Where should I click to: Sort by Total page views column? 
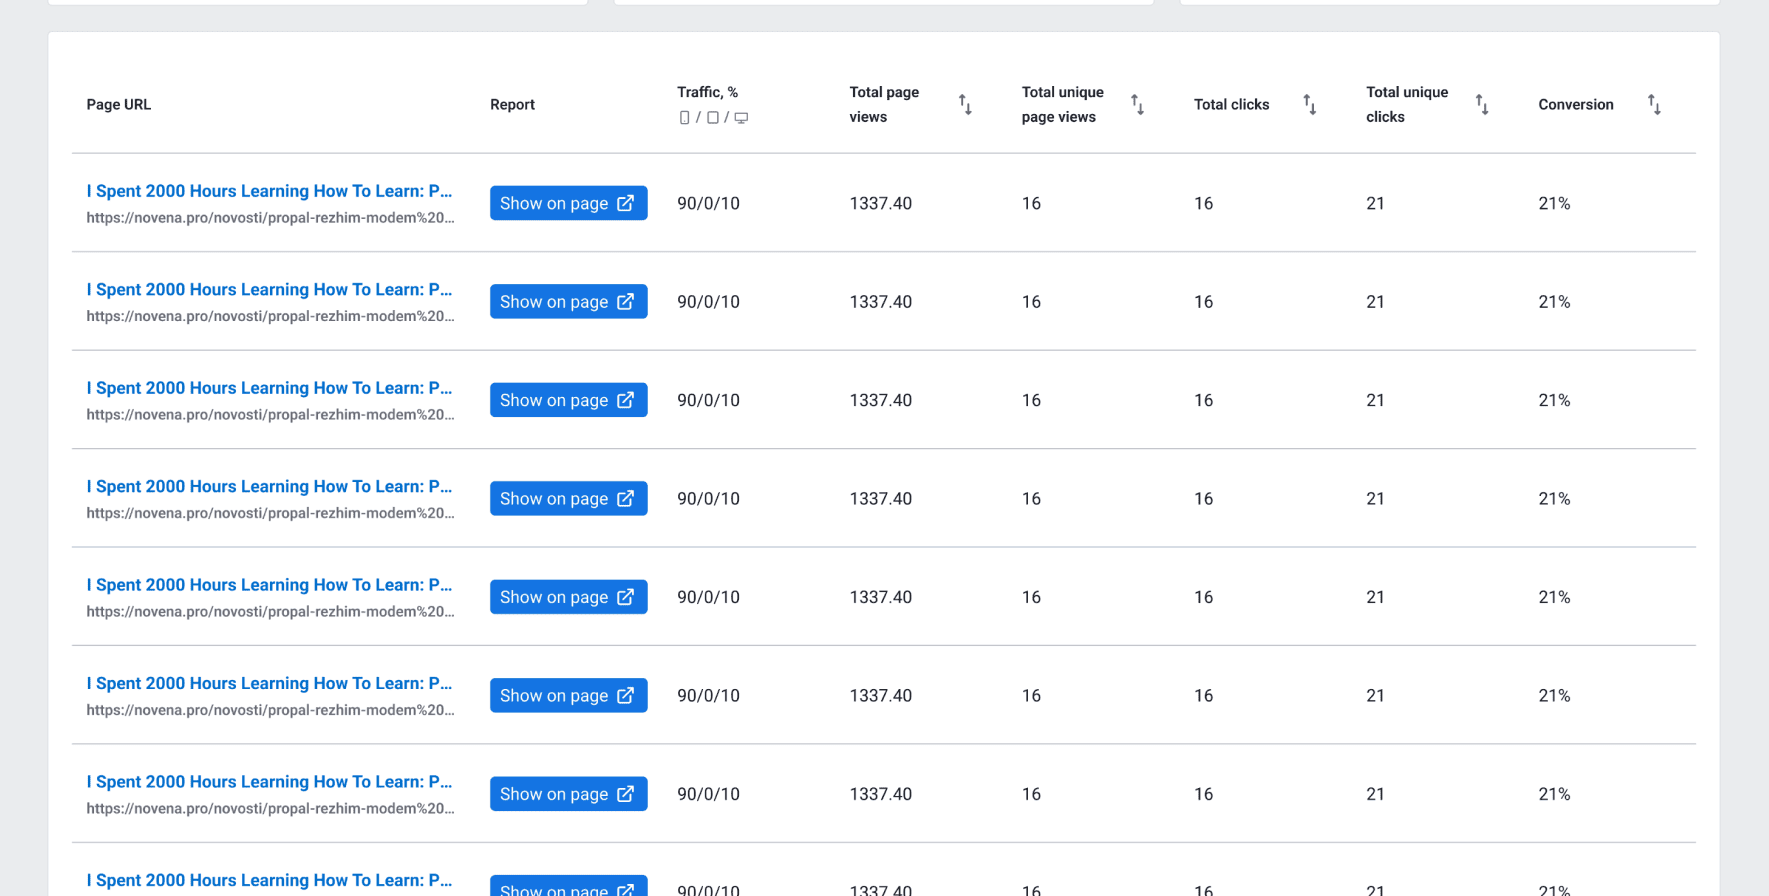(965, 105)
